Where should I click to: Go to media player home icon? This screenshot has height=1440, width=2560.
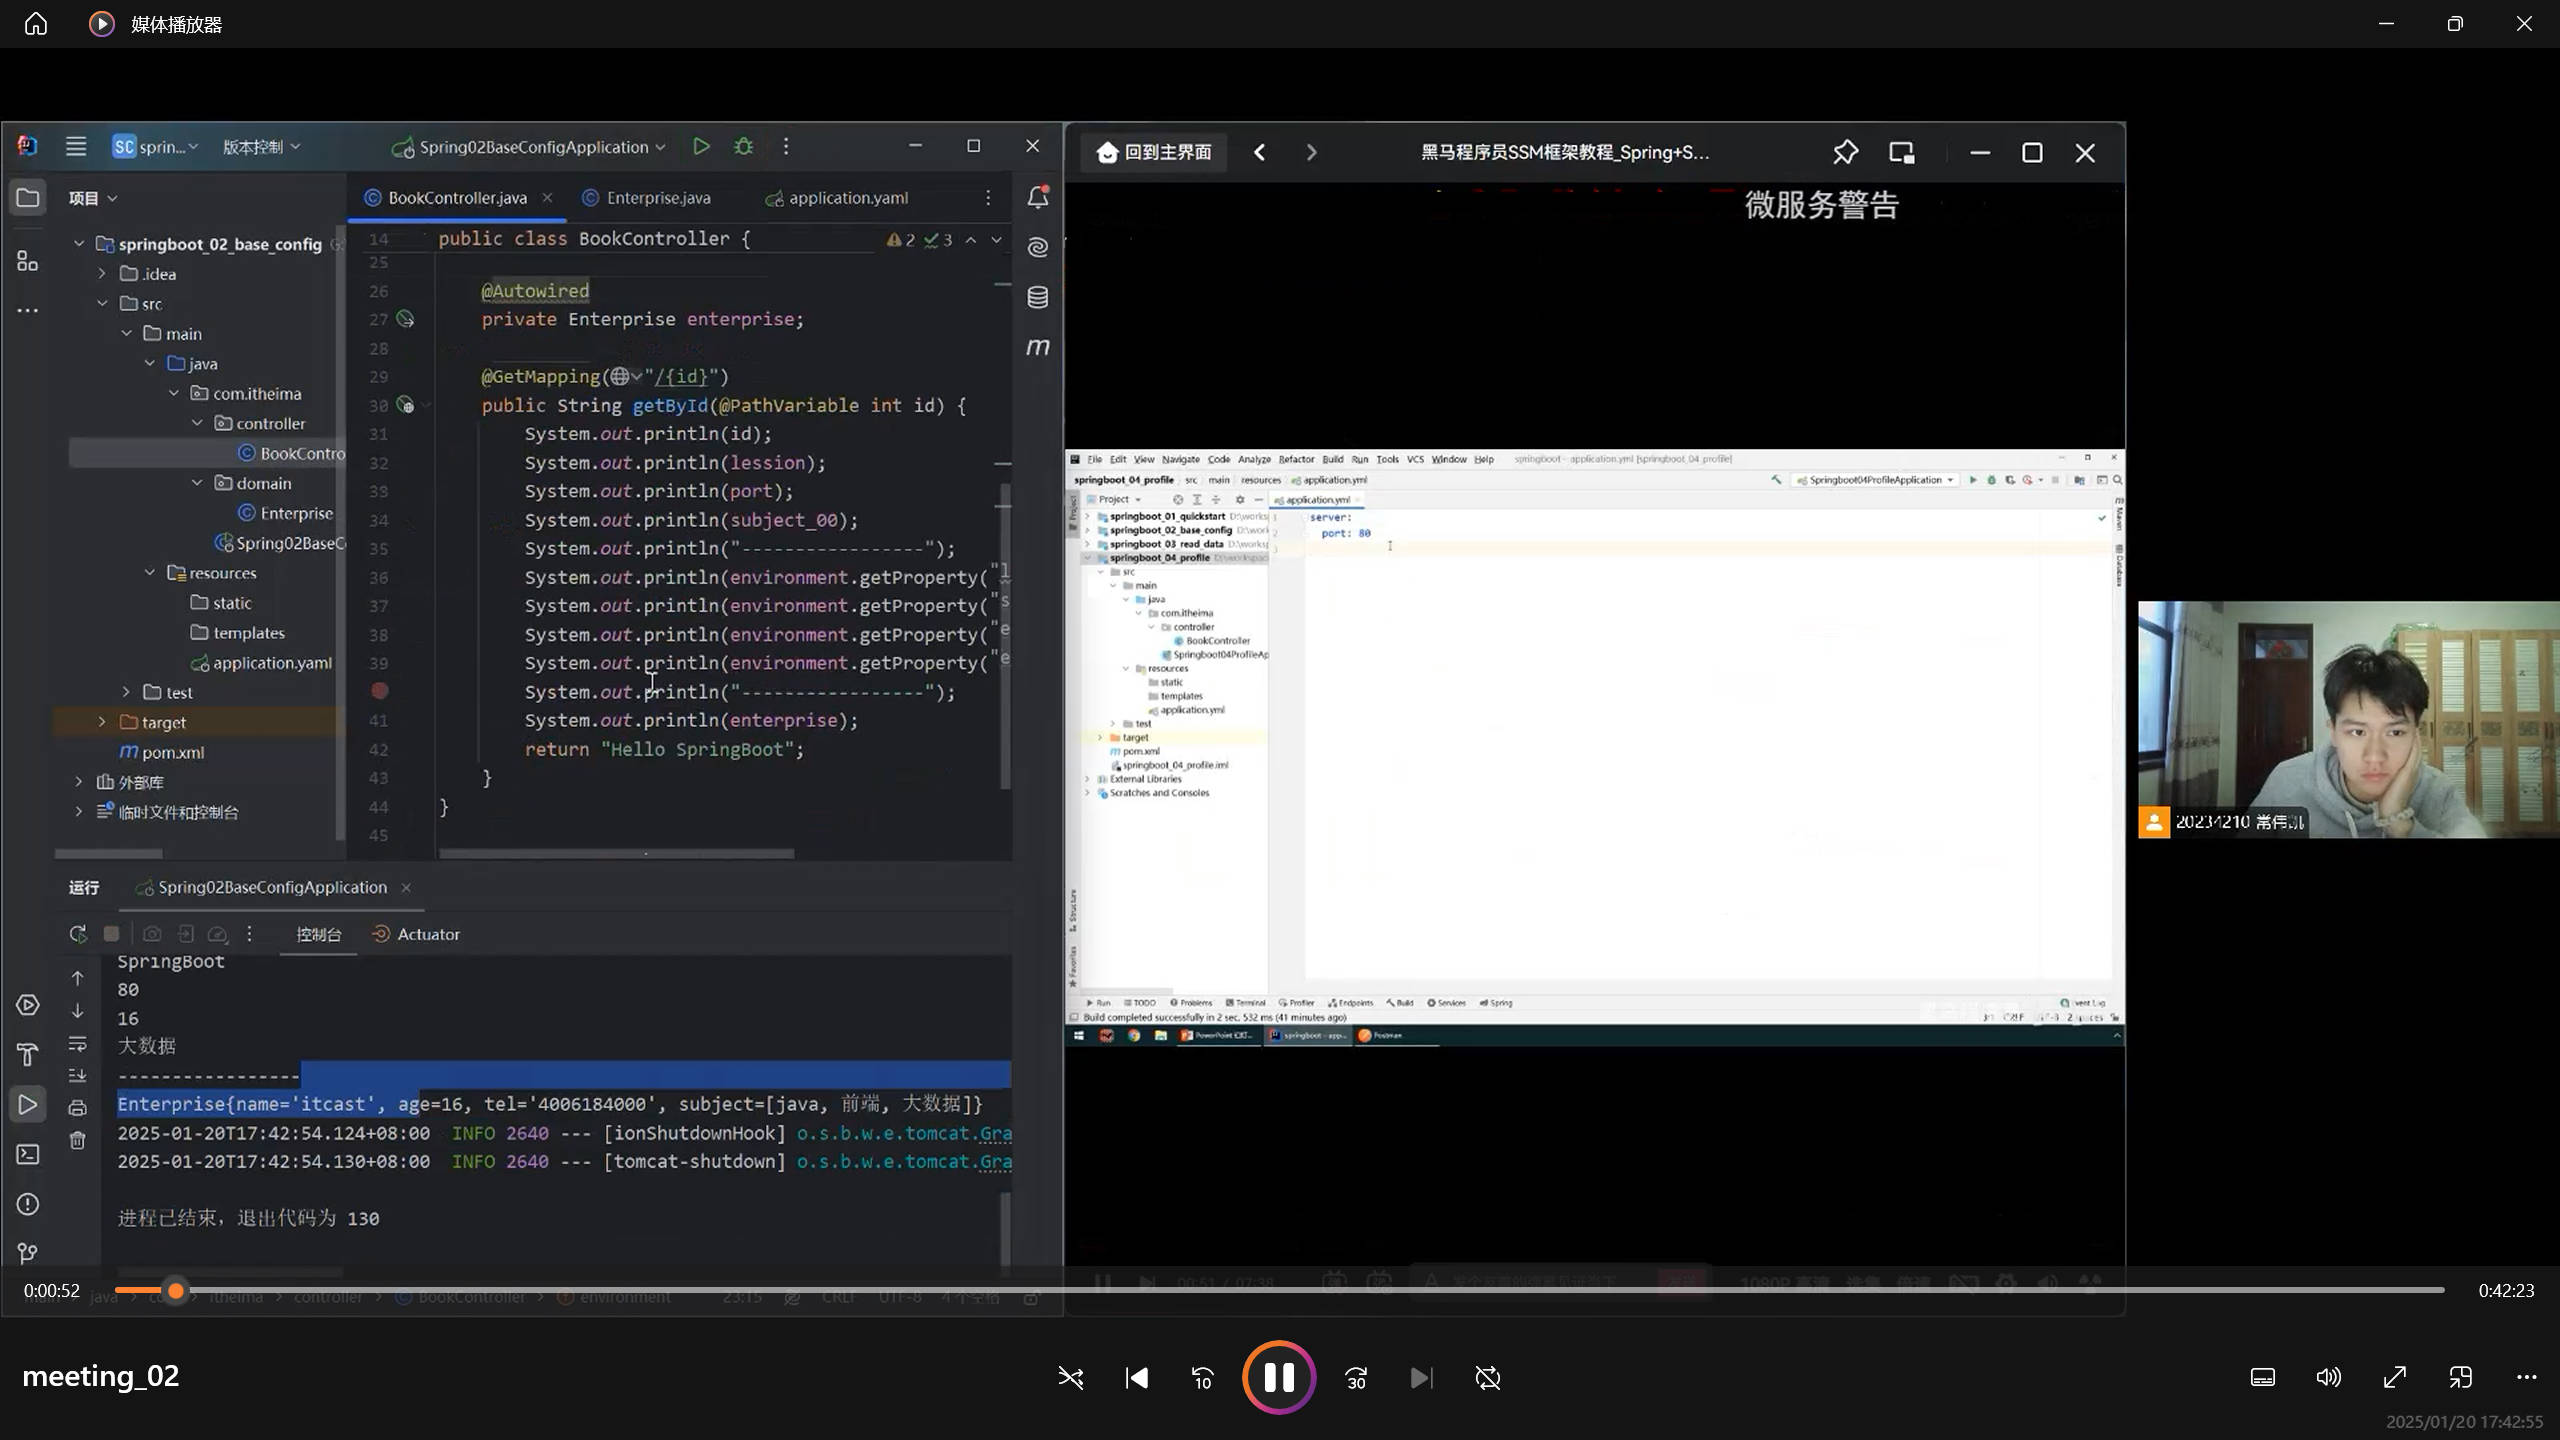pyautogui.click(x=36, y=24)
